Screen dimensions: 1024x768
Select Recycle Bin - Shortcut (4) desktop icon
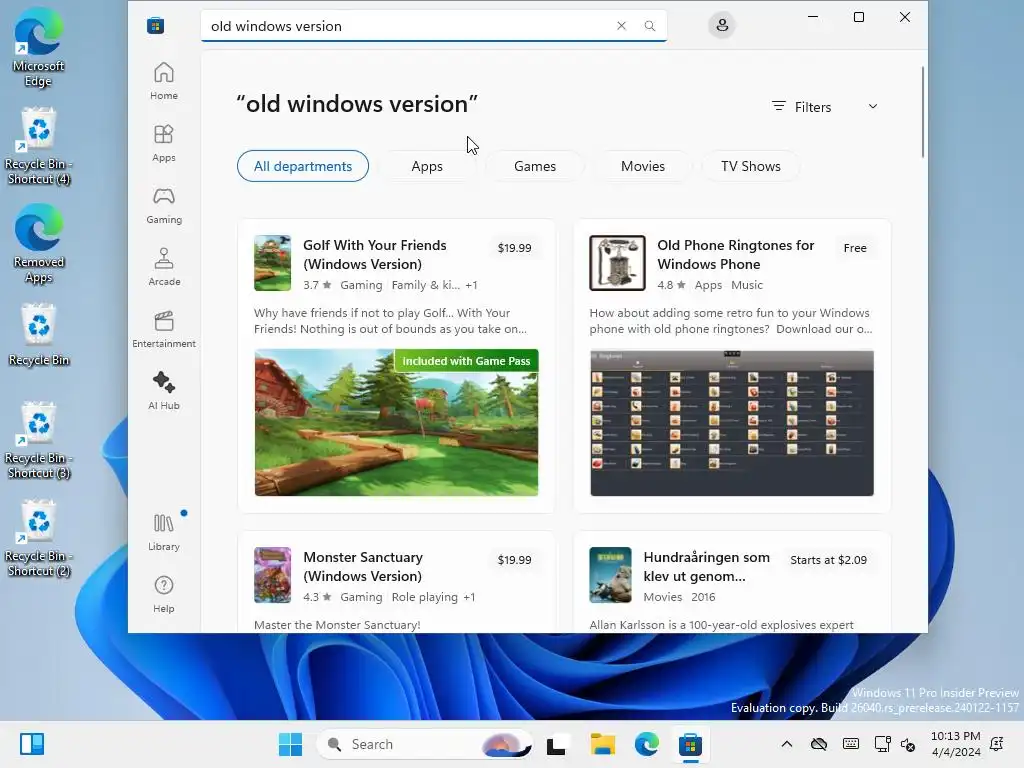click(x=39, y=146)
